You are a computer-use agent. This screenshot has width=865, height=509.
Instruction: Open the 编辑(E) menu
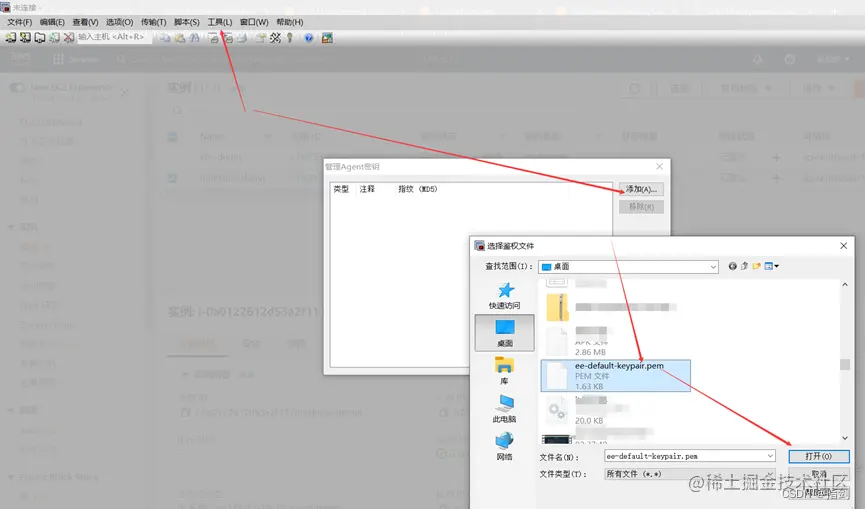52,22
